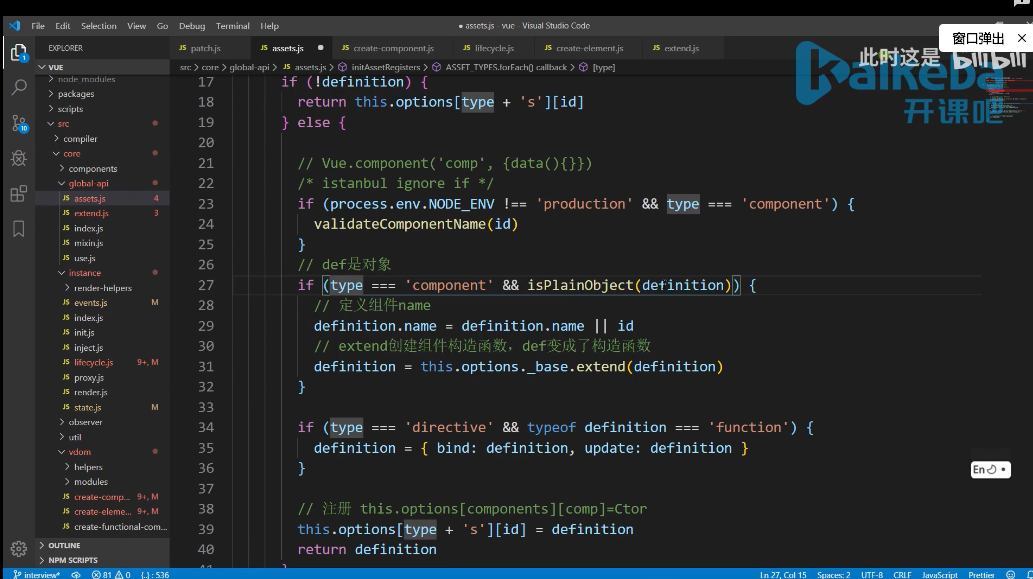1033x579 pixels.
Task: Open the Debug view bug icon
Action: (18, 158)
